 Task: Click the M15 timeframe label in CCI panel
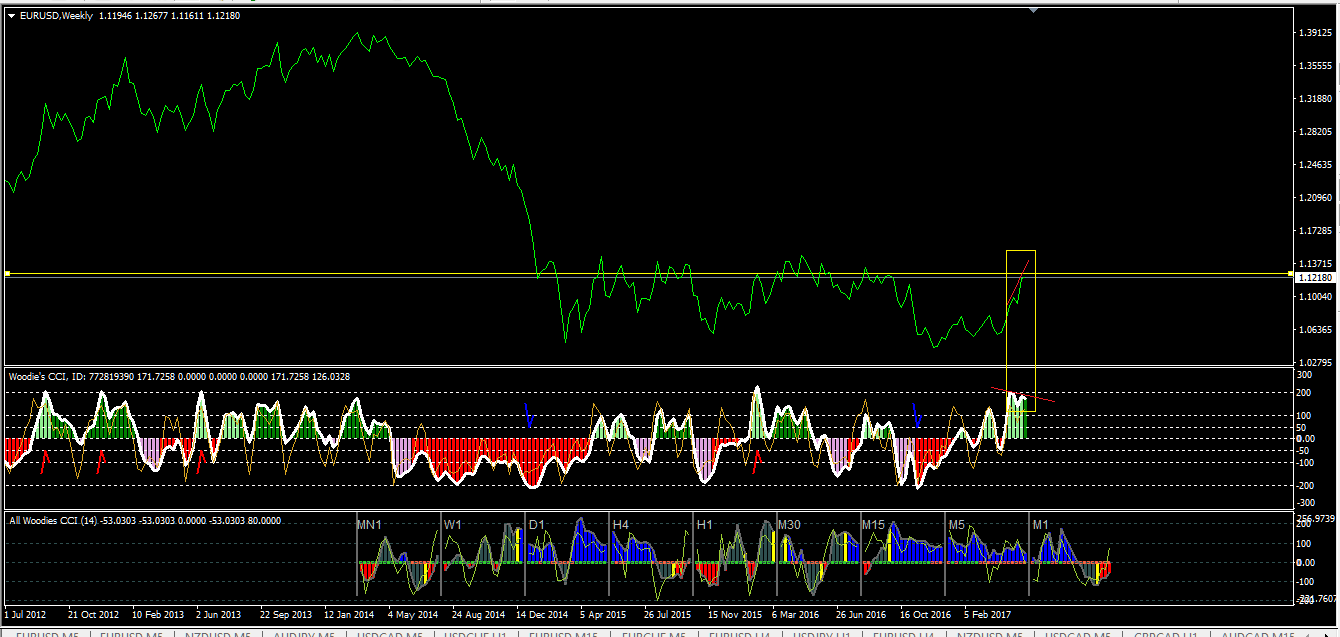point(874,524)
